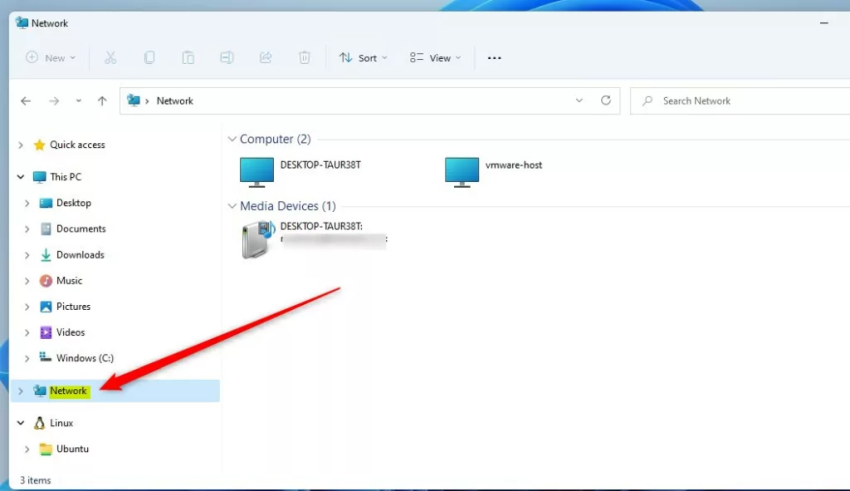Expand the Pictures folder node

click(x=27, y=307)
